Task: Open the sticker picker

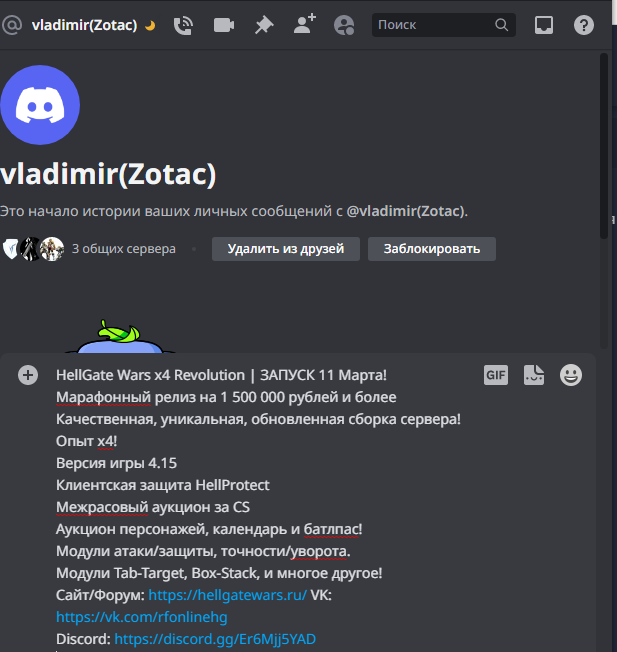Action: pyautogui.click(x=534, y=375)
